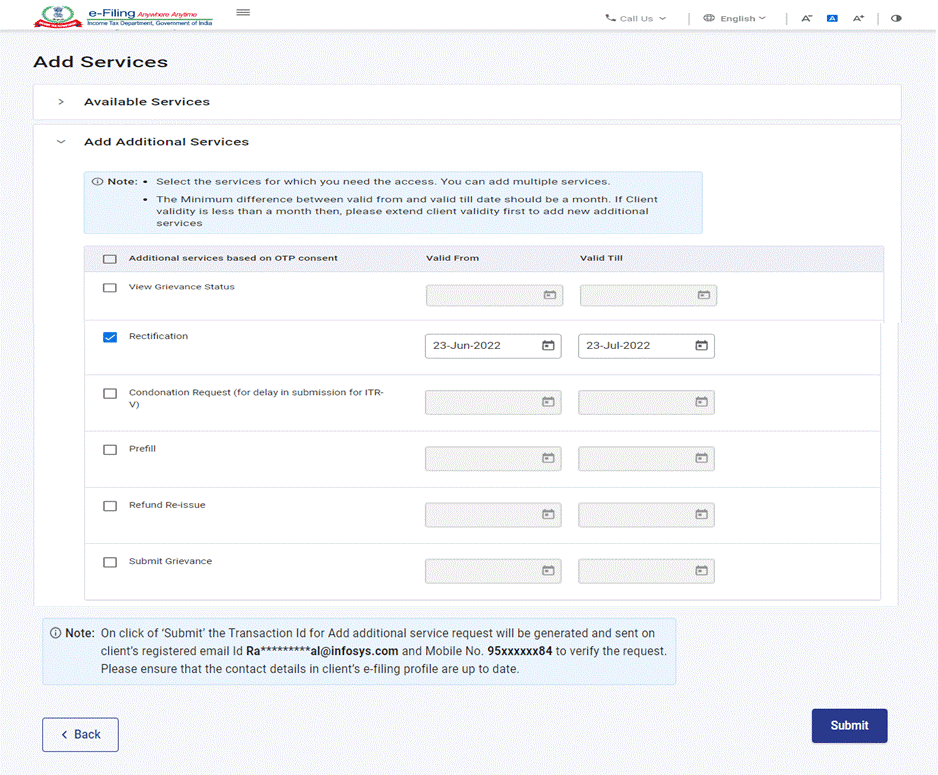
Task: Open calendar for Rectification Valid Till date
Action: click(x=701, y=346)
